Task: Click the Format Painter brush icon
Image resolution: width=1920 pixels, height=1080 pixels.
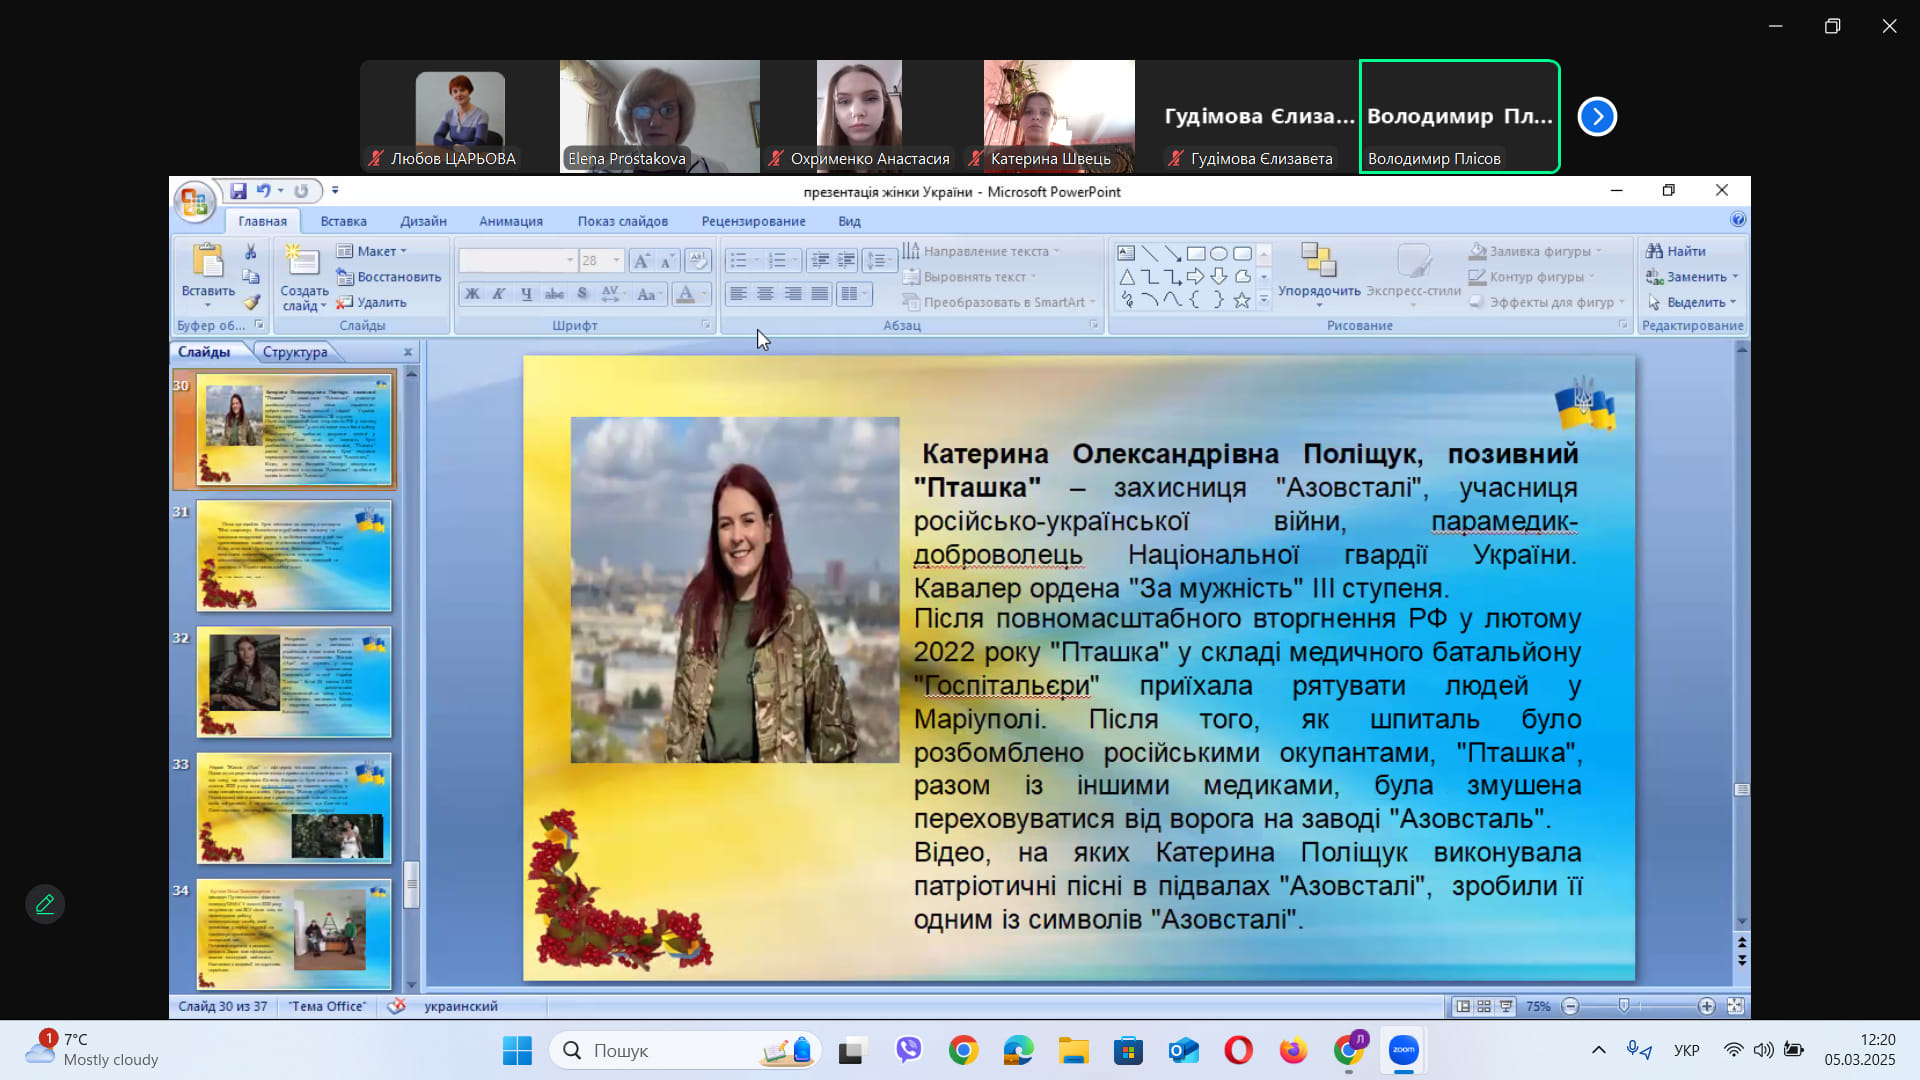Action: pos(251,302)
